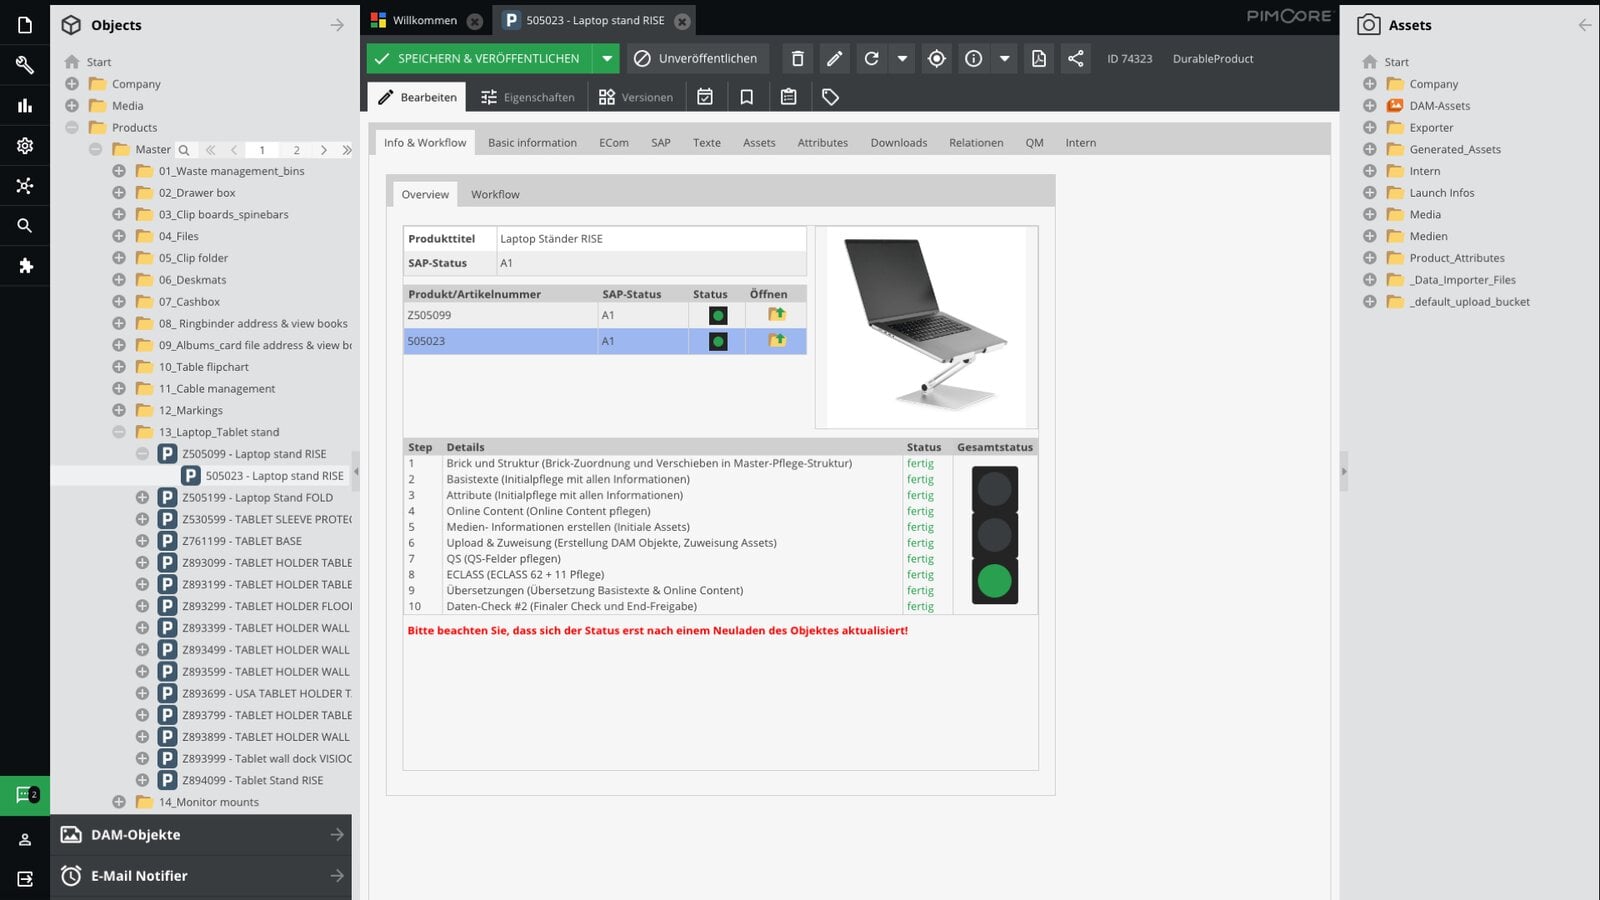Viewport: 1600px width, 900px height.
Task: Click Speichern & Veröffentlichen button
Action: 480,59
